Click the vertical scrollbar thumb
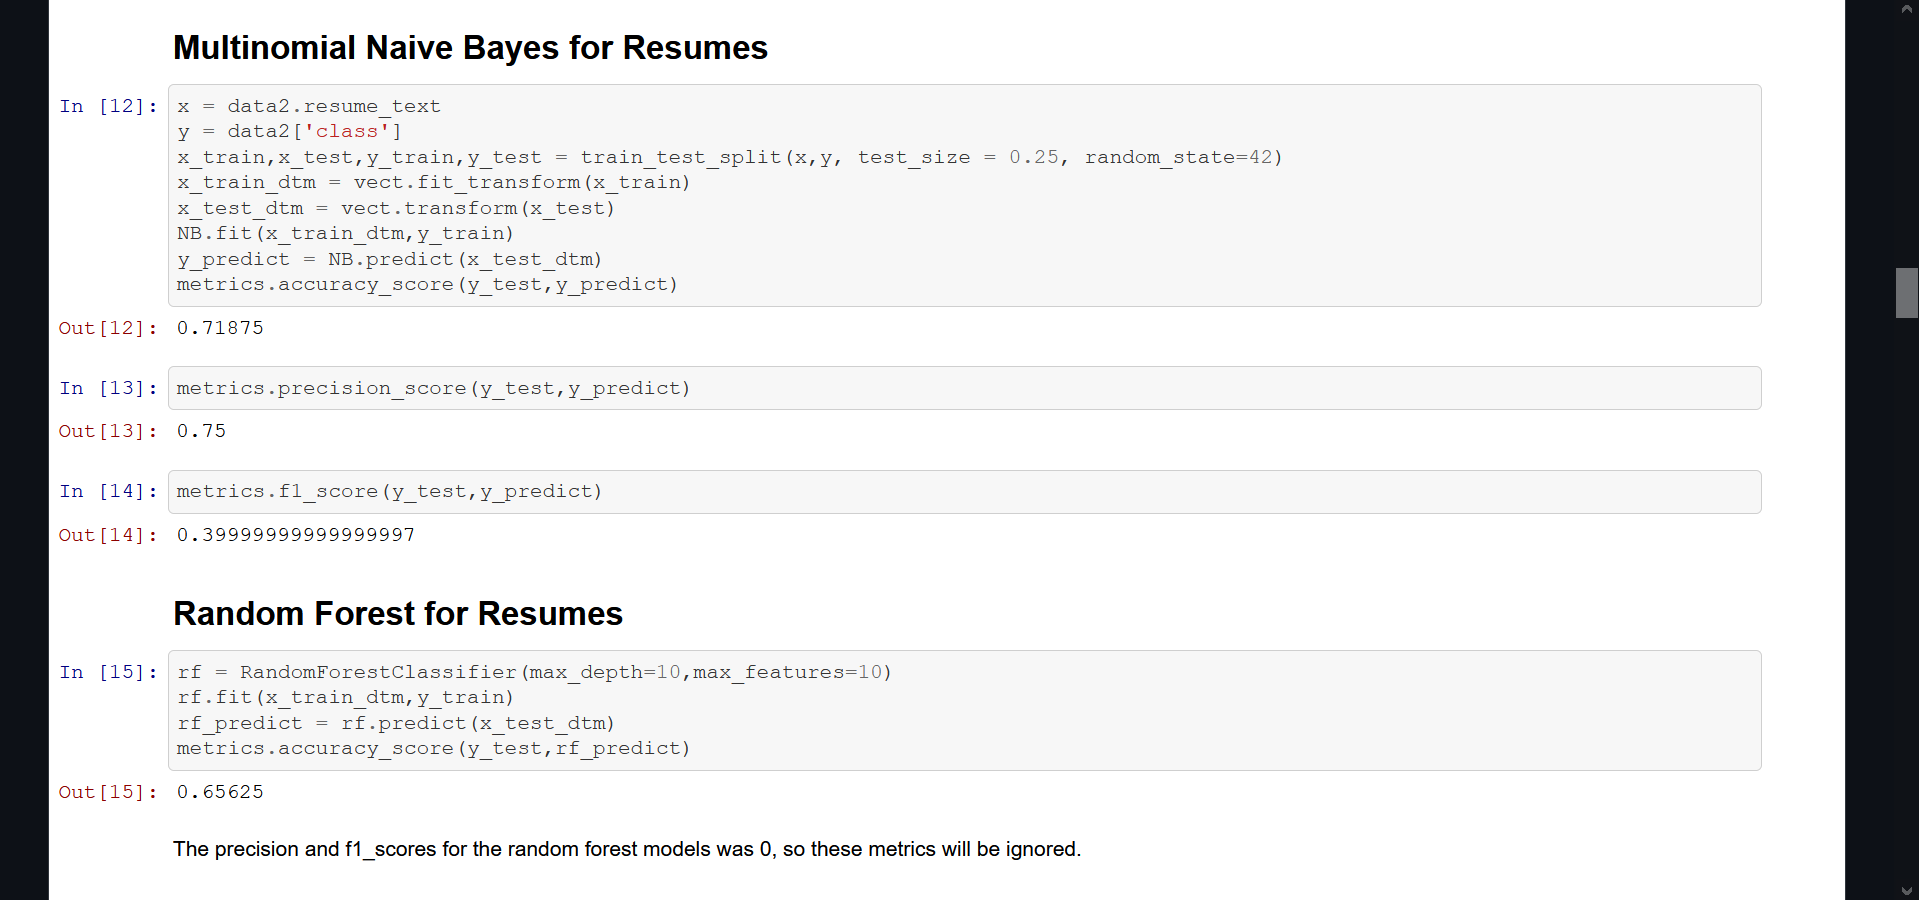The height and width of the screenshot is (900, 1919). (1906, 293)
